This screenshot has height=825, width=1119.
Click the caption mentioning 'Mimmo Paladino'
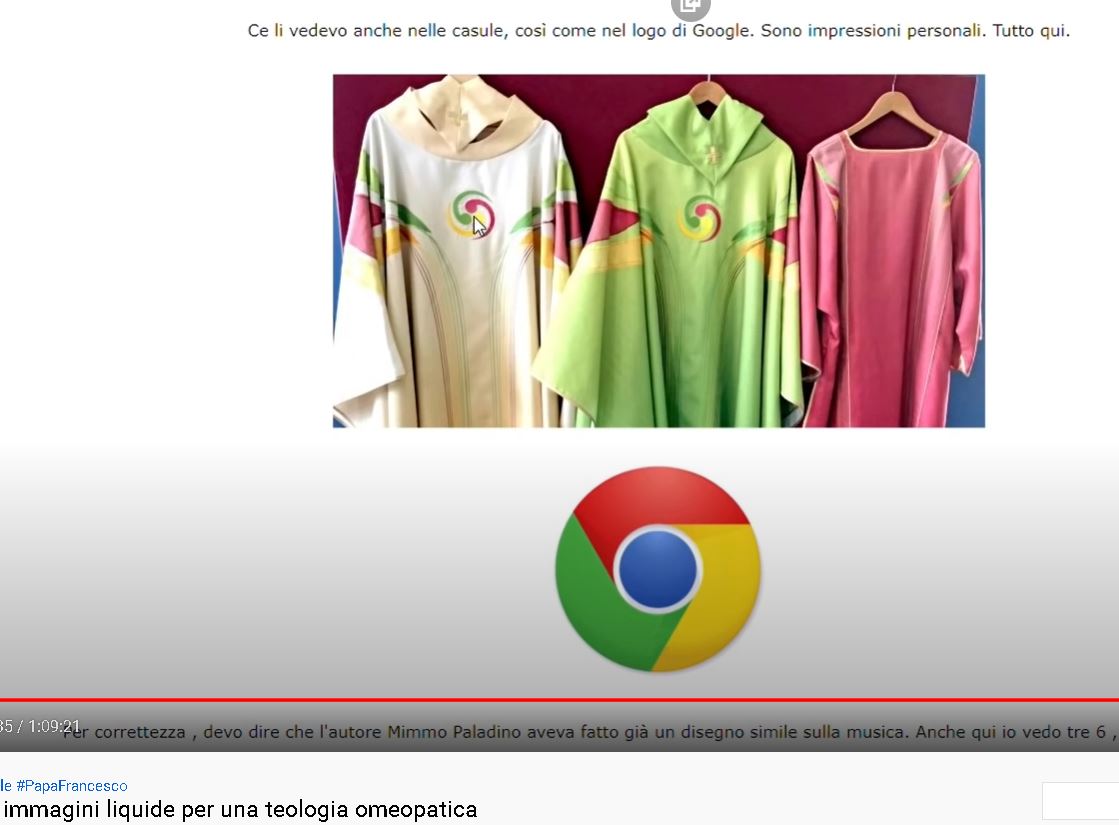pos(589,732)
